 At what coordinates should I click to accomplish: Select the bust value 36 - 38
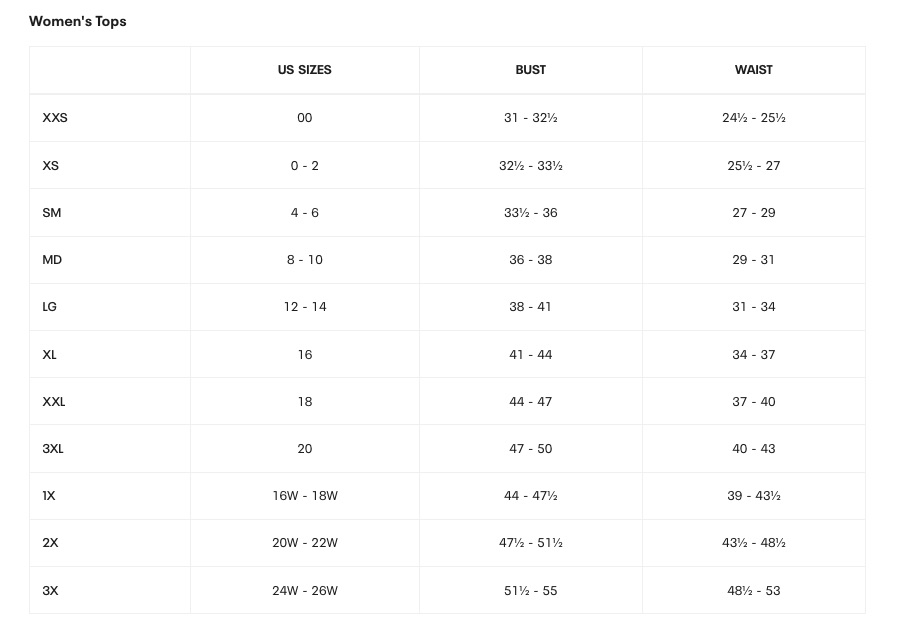pos(531,260)
